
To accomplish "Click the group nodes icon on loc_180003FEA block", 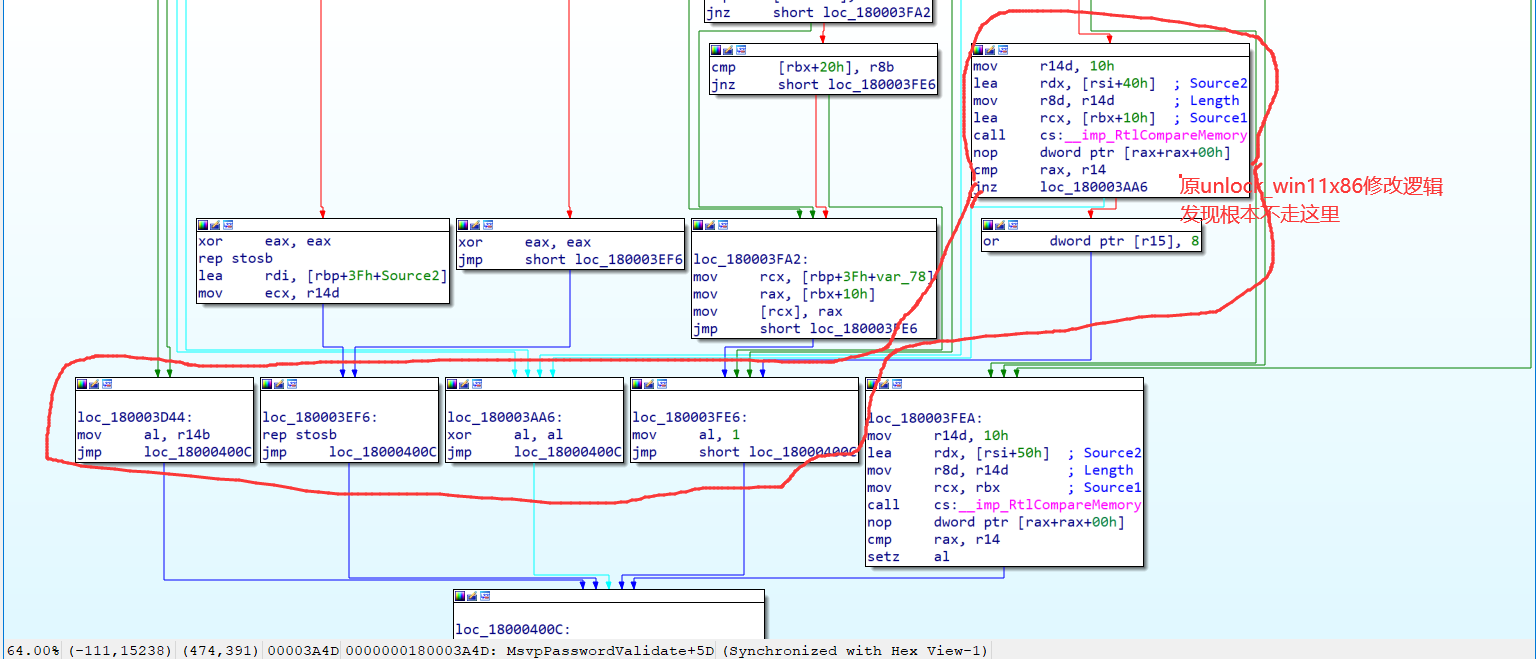I will pyautogui.click(x=895, y=382).
